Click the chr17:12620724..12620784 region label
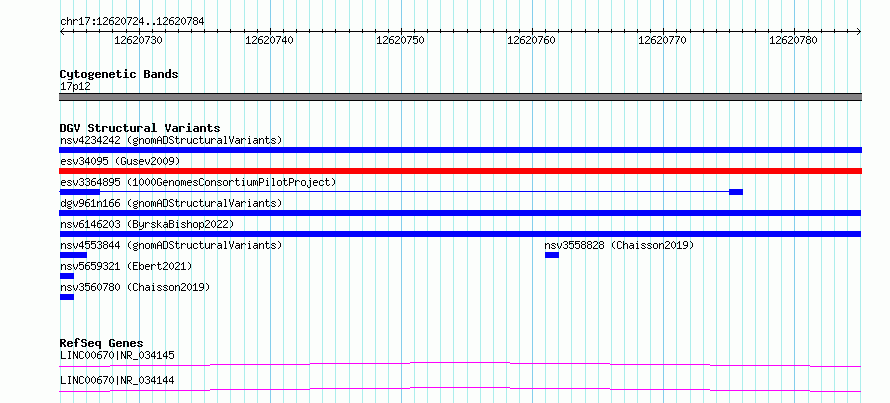890x403 pixels. pyautogui.click(x=132, y=22)
